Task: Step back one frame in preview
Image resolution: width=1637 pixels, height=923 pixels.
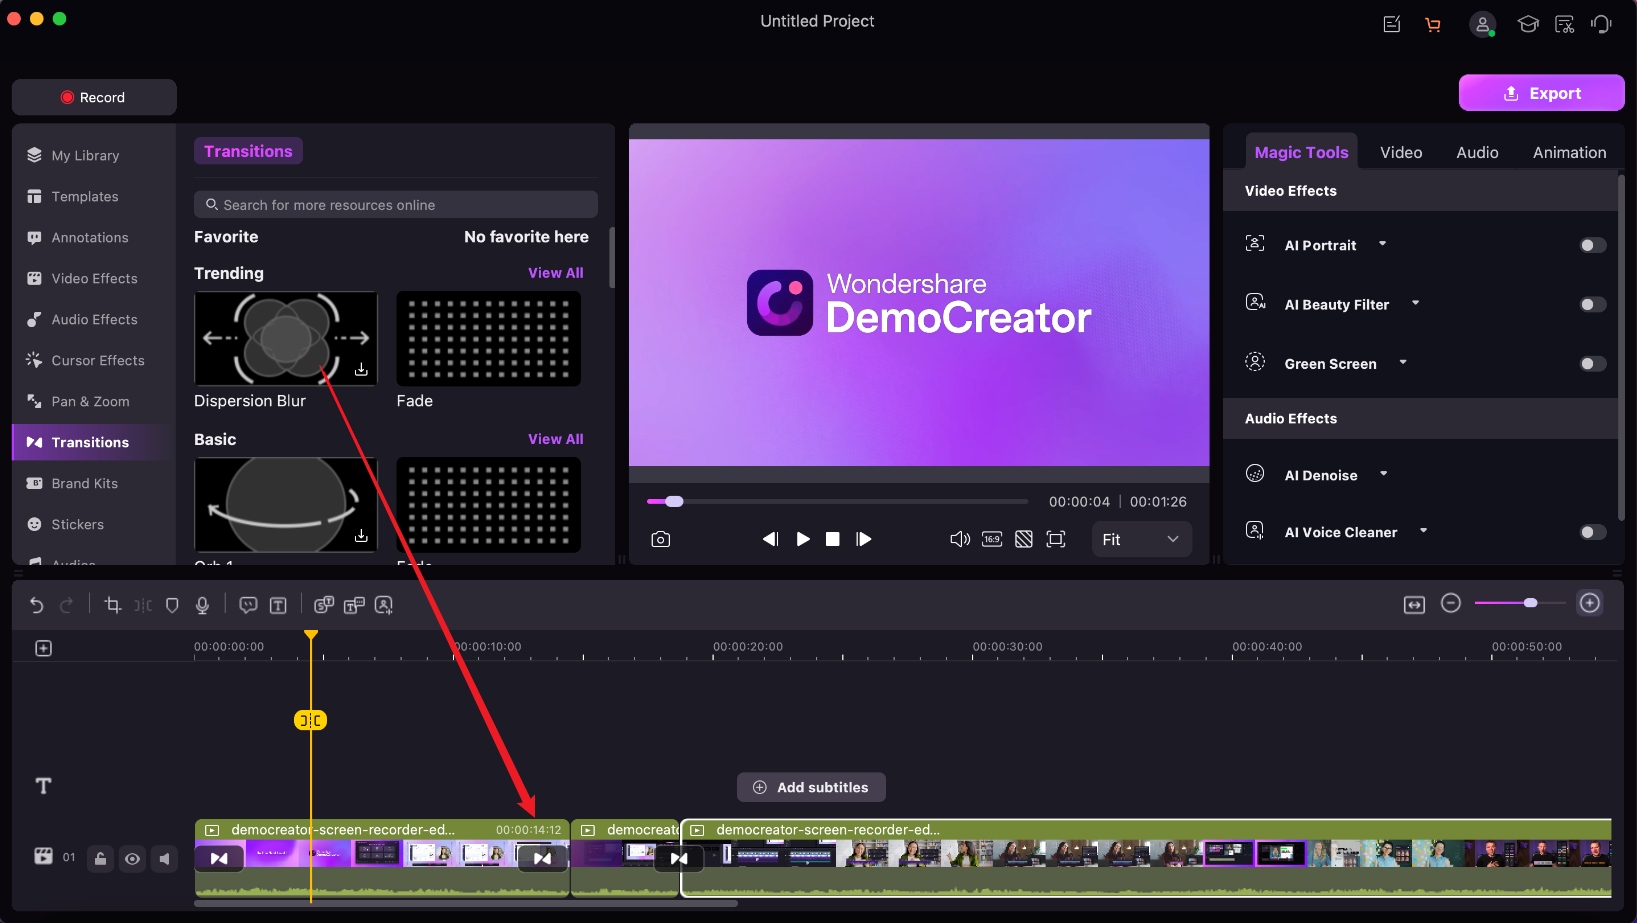Action: (770, 539)
